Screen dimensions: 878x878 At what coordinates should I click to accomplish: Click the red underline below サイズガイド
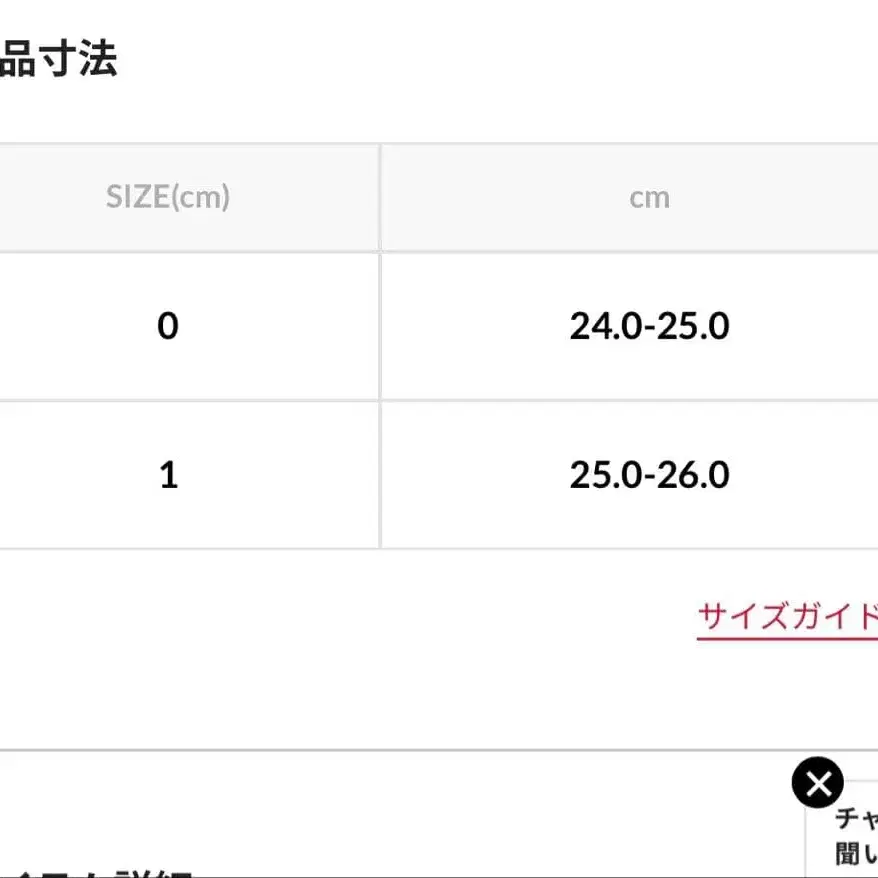[x=787, y=636]
